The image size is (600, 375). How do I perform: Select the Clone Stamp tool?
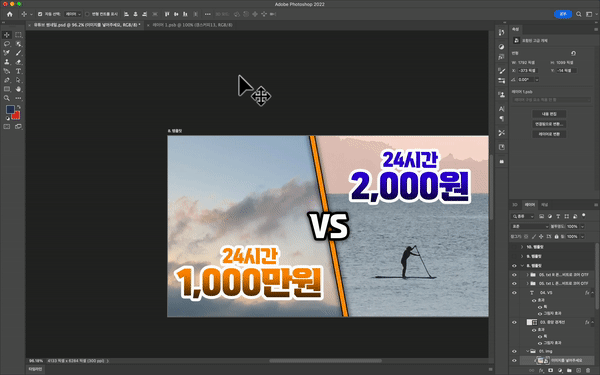[x=7, y=62]
